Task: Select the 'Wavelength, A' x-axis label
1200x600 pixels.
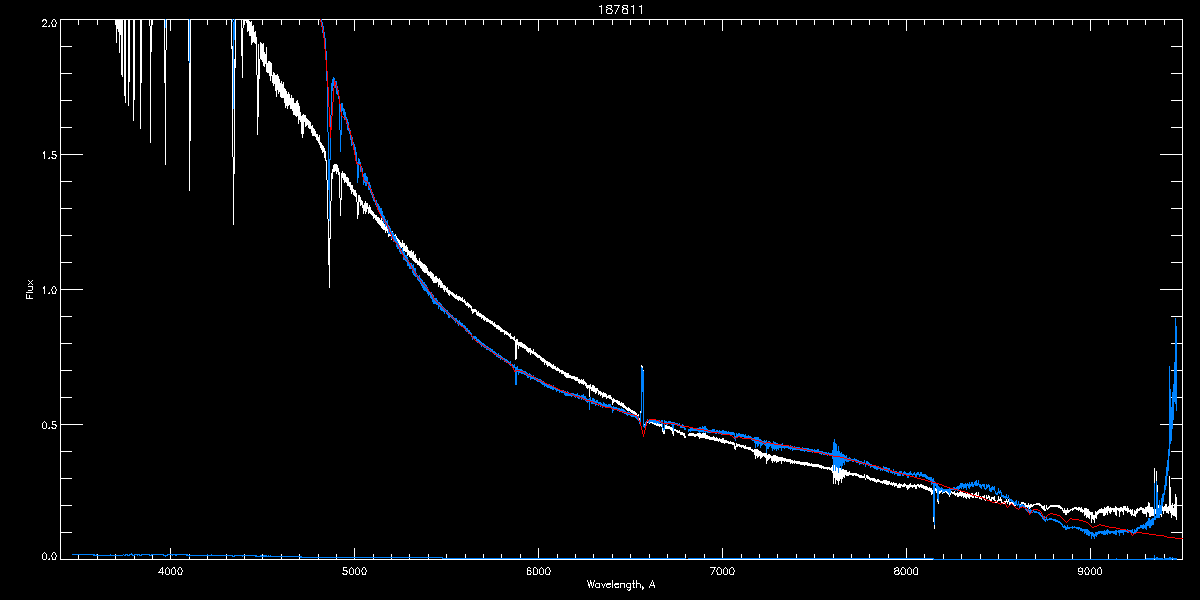Action: pos(621,584)
